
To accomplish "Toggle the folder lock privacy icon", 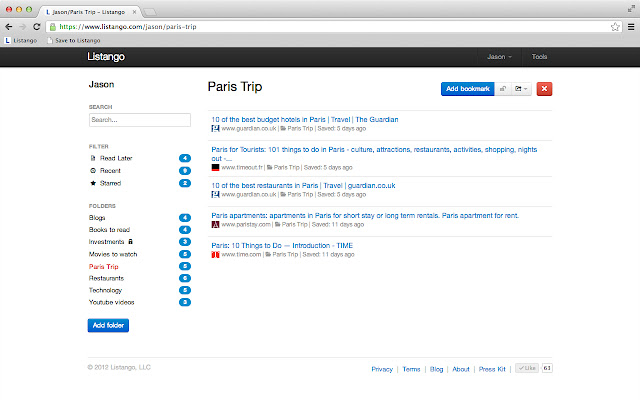I will [x=503, y=89].
